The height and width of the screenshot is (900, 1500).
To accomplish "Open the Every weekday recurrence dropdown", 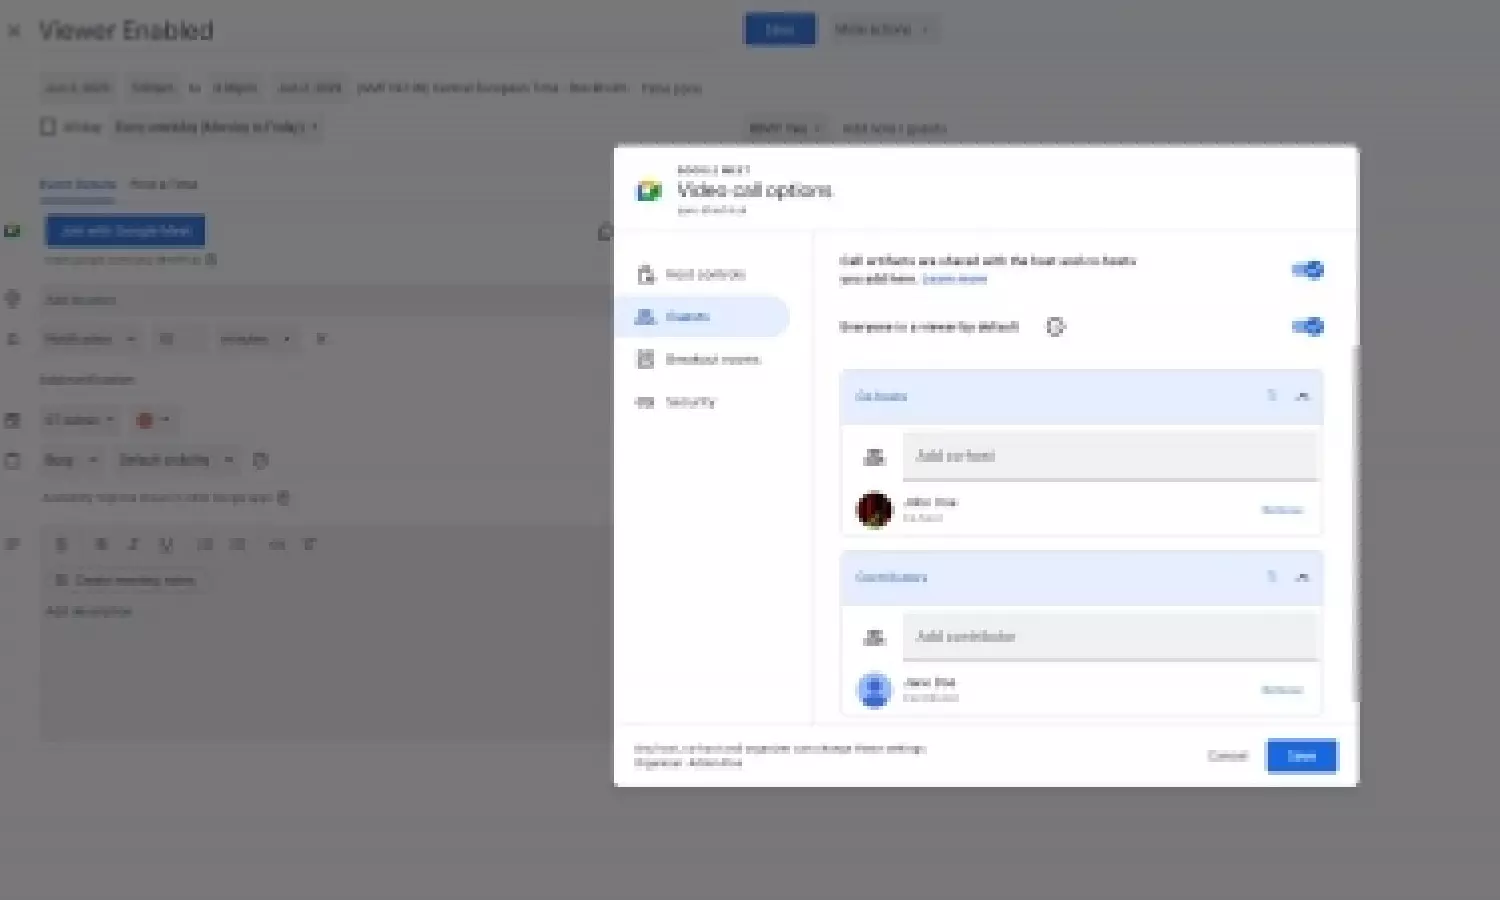I will 216,127.
